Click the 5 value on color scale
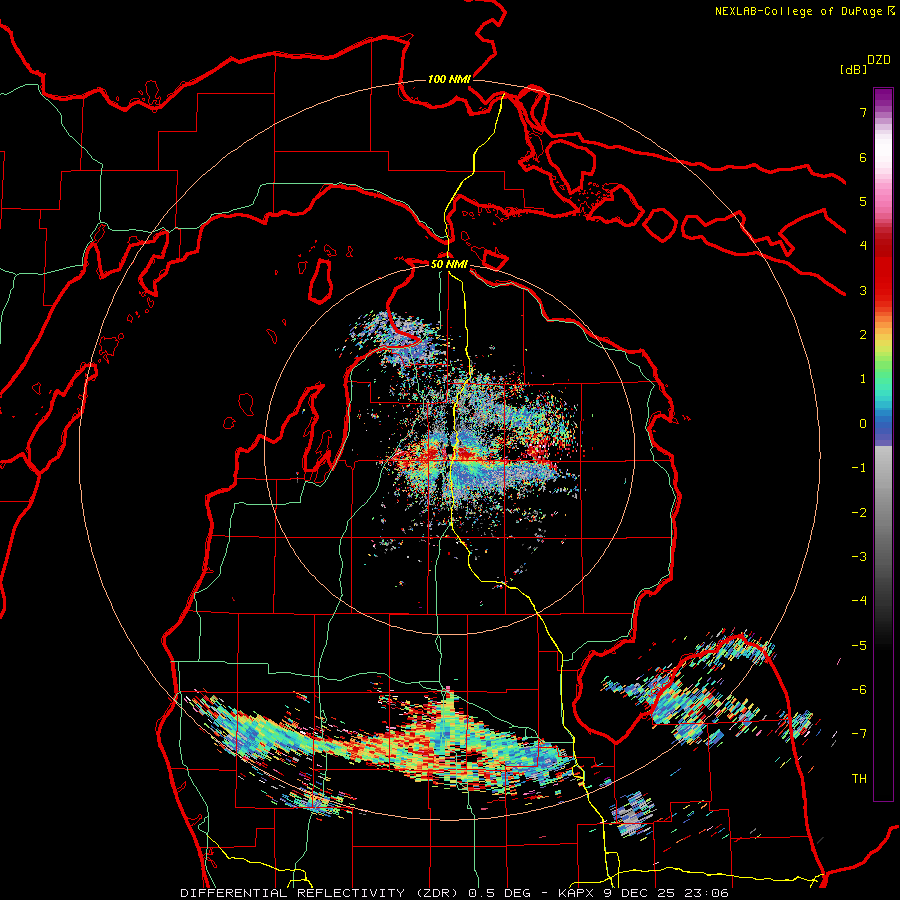The width and height of the screenshot is (900, 900). [x=863, y=201]
